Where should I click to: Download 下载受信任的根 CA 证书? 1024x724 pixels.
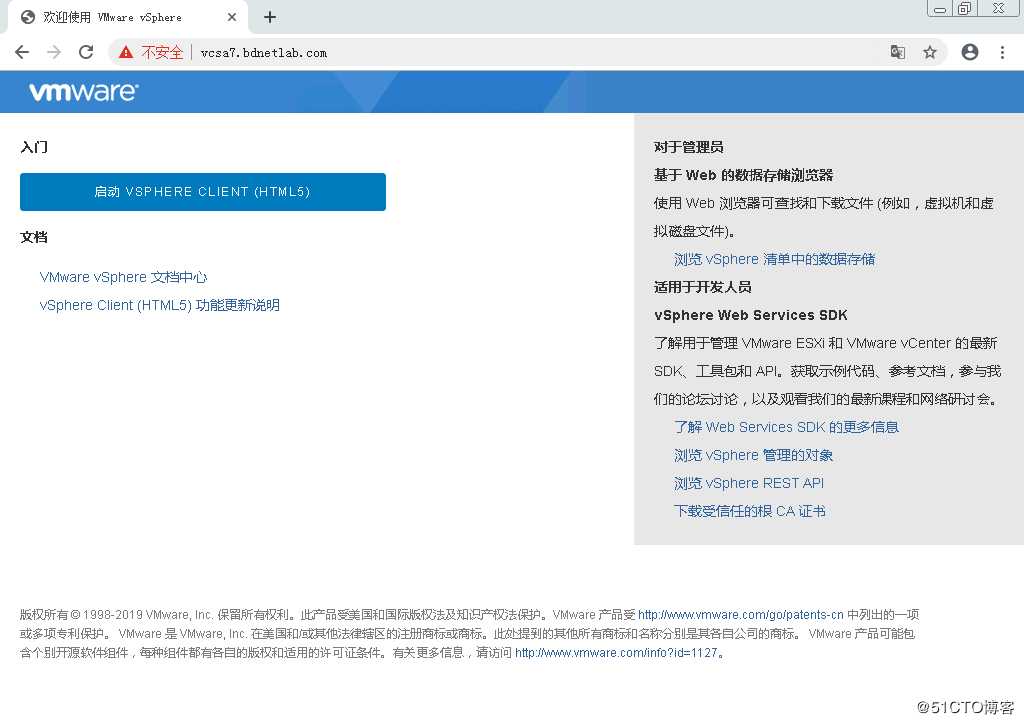pos(750,511)
